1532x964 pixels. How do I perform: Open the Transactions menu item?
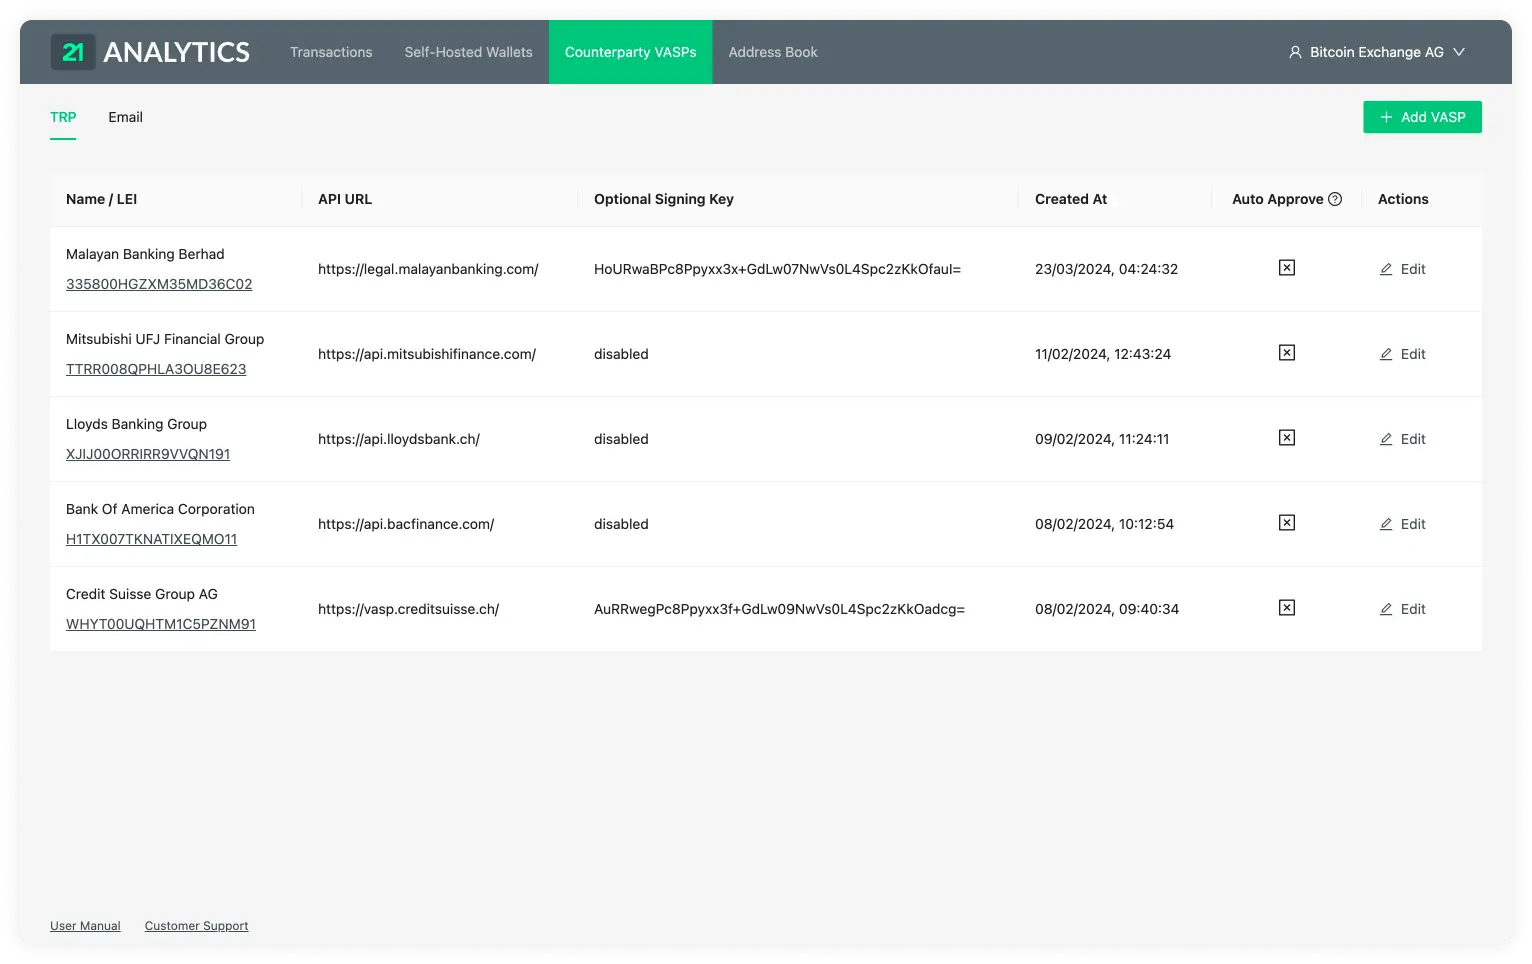coord(331,52)
